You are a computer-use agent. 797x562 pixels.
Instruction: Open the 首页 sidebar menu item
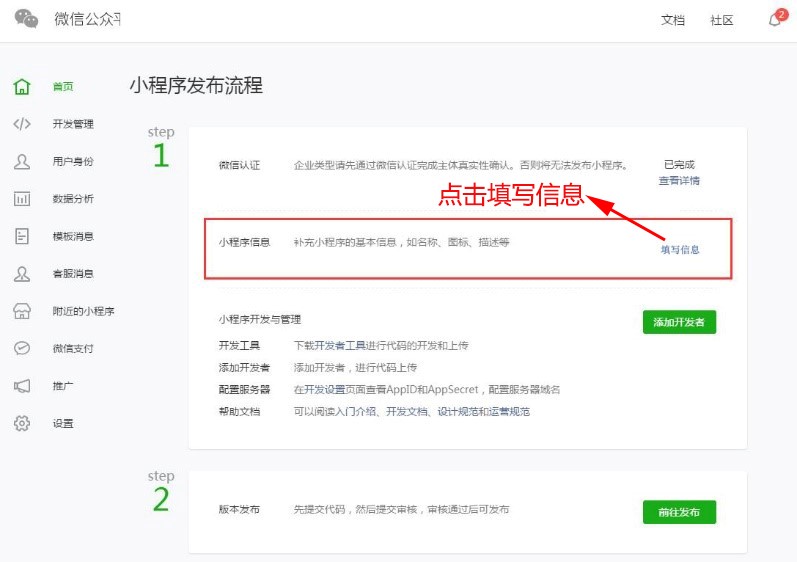click(63, 86)
